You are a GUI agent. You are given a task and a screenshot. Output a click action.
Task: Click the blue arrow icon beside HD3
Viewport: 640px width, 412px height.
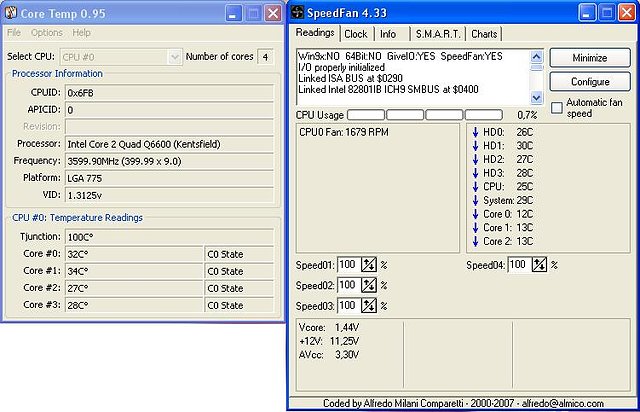(x=474, y=173)
